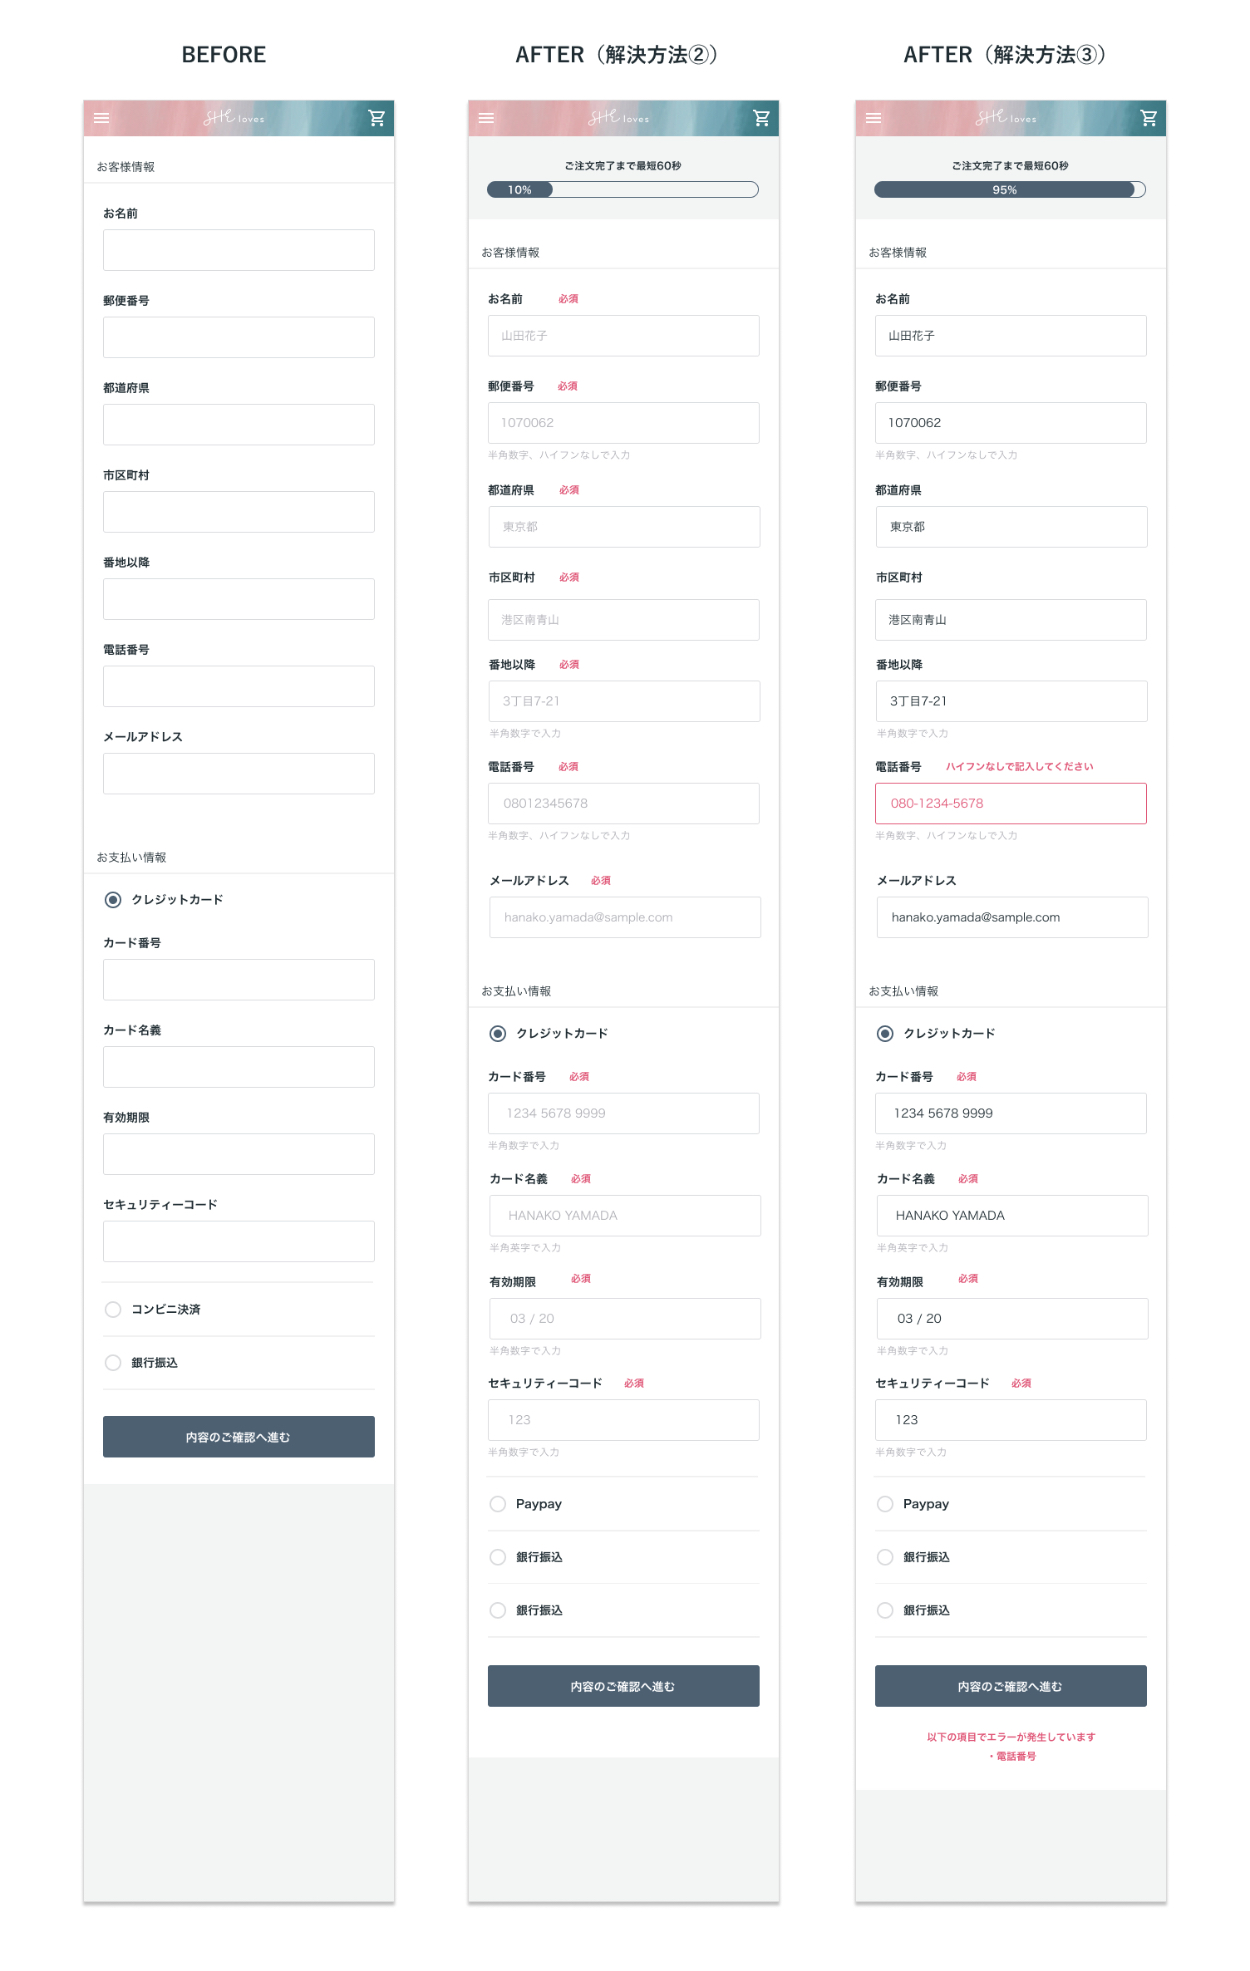Click the 10% order progress bar

(x=622, y=190)
